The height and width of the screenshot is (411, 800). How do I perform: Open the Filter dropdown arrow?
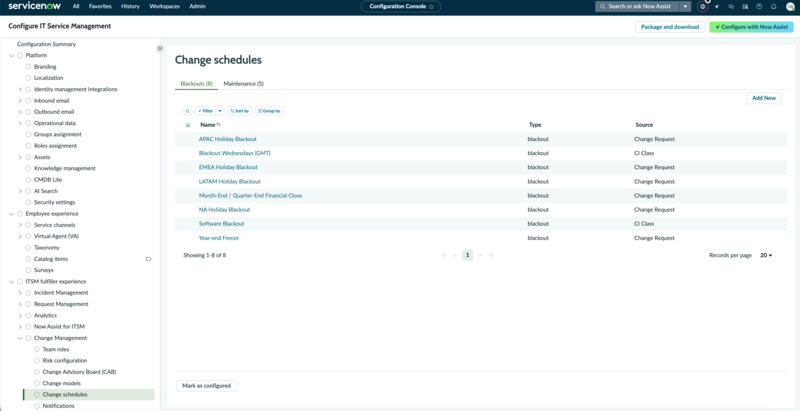pyautogui.click(x=220, y=111)
